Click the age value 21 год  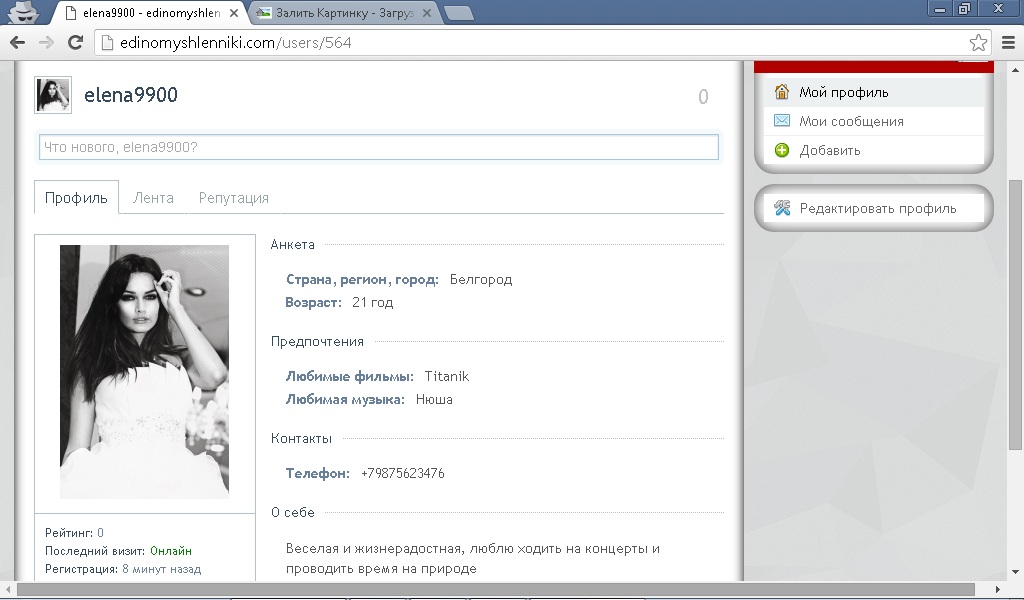pyautogui.click(x=372, y=302)
